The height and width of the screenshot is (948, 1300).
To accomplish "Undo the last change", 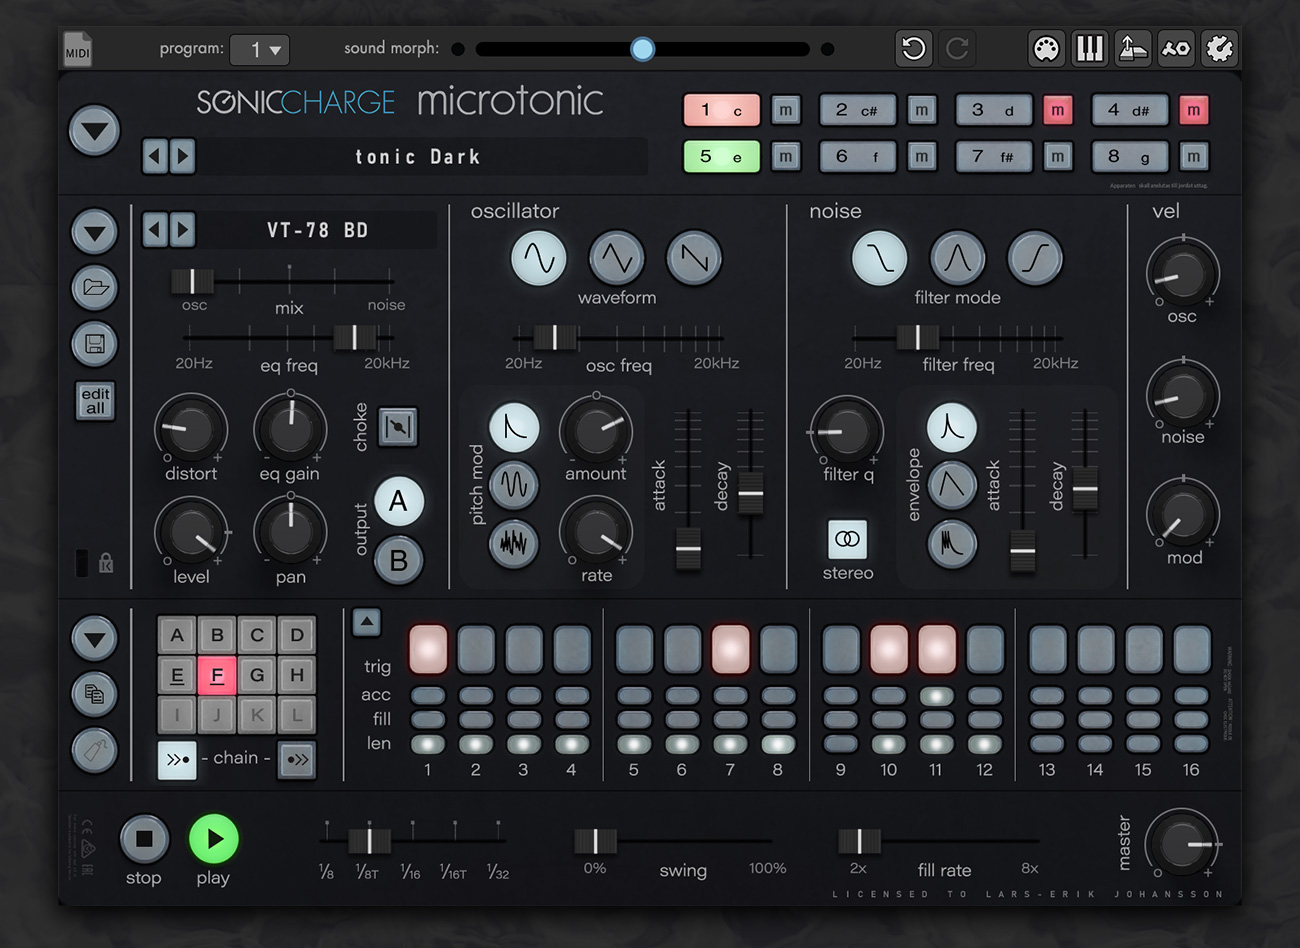I will tap(913, 48).
